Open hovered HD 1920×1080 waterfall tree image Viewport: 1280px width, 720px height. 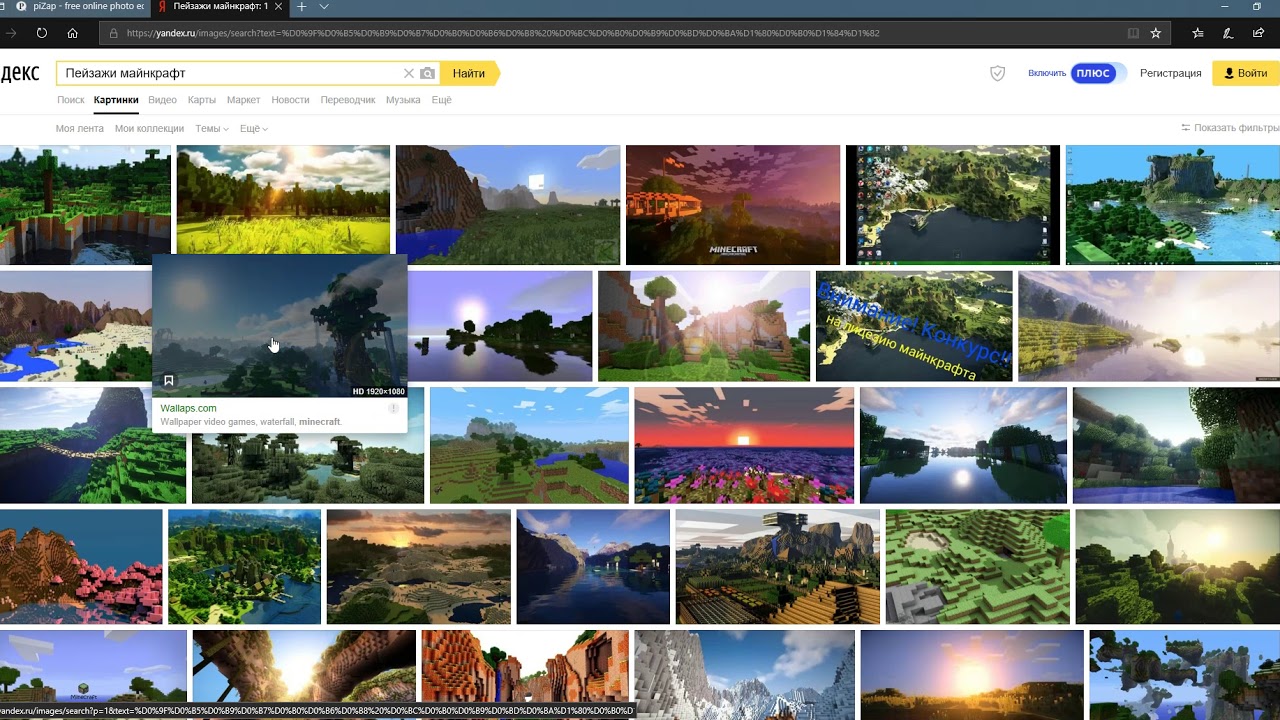280,327
